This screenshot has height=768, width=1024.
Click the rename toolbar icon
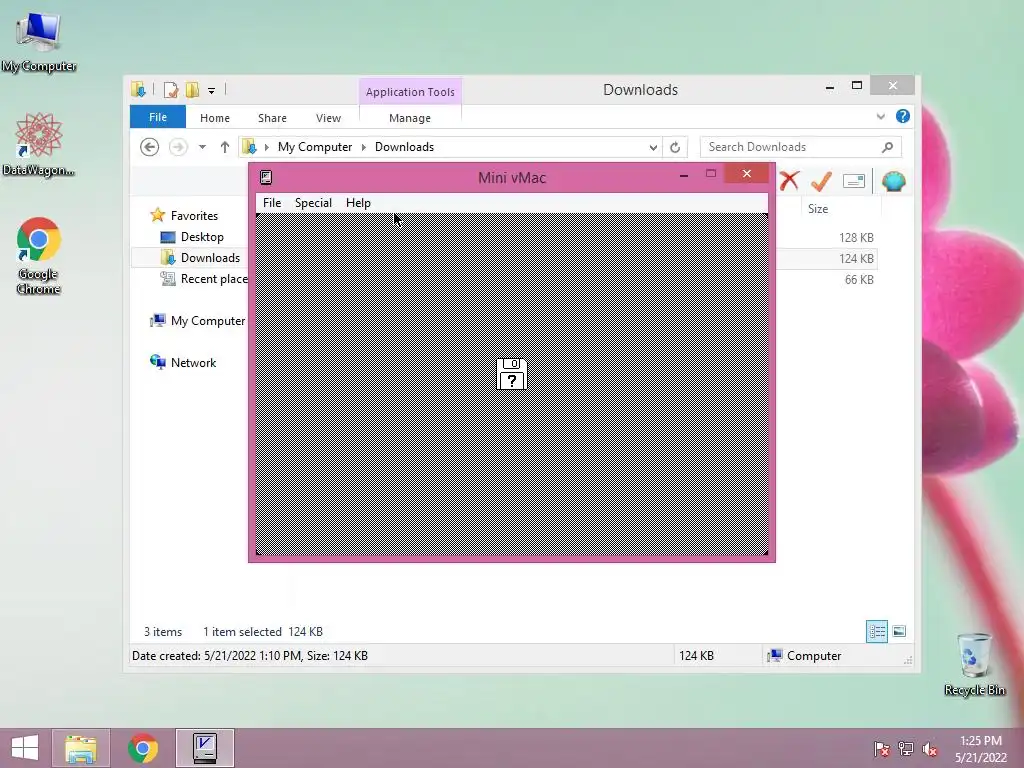pyautogui.click(x=854, y=181)
